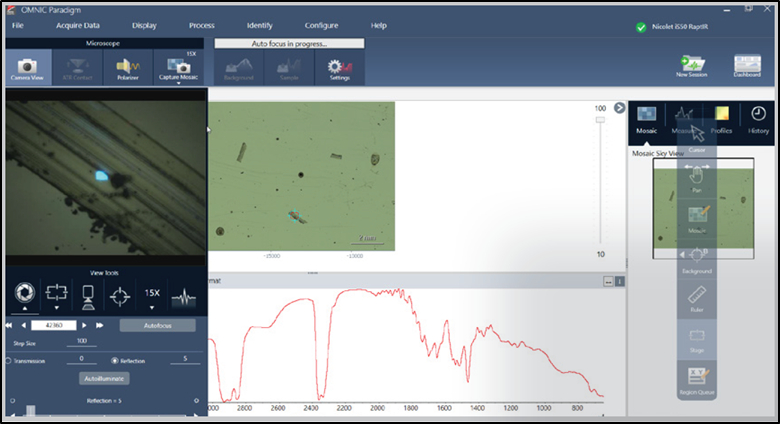Click the mosaic zoom slider handle
This screenshot has width=780, height=424.
pyautogui.click(x=600, y=120)
